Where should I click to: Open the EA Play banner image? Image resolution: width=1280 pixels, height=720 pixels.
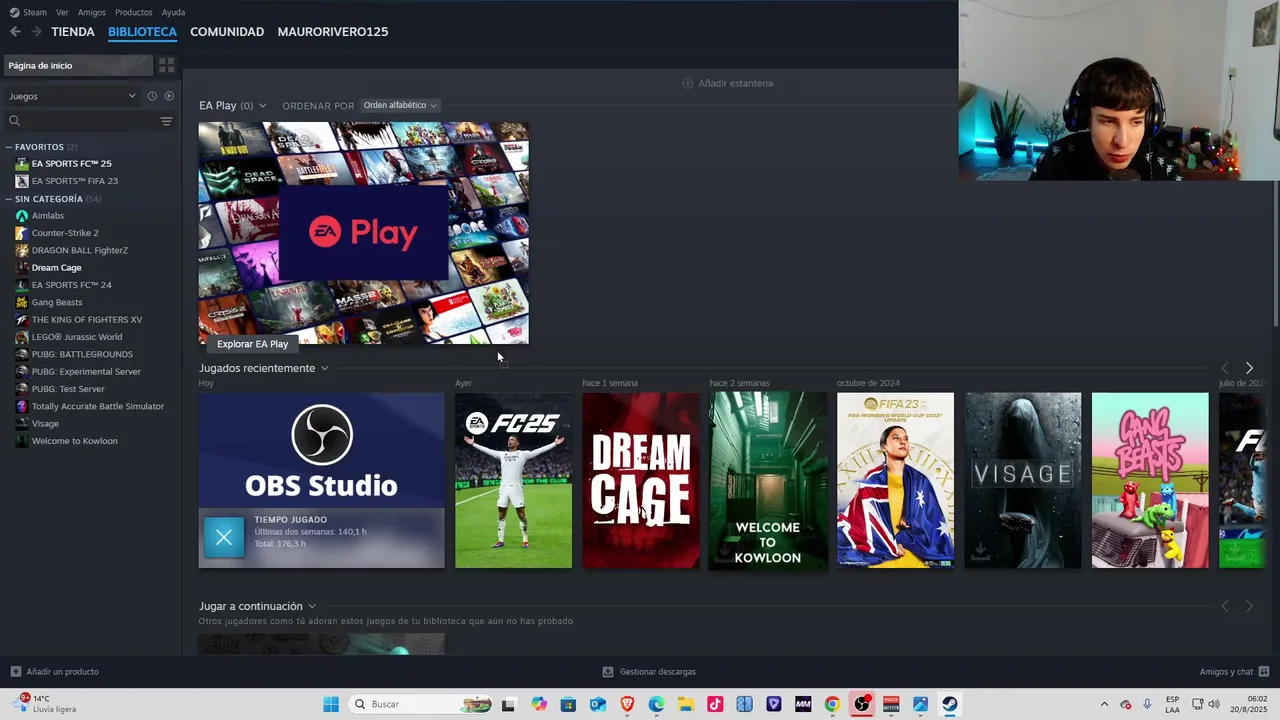363,233
